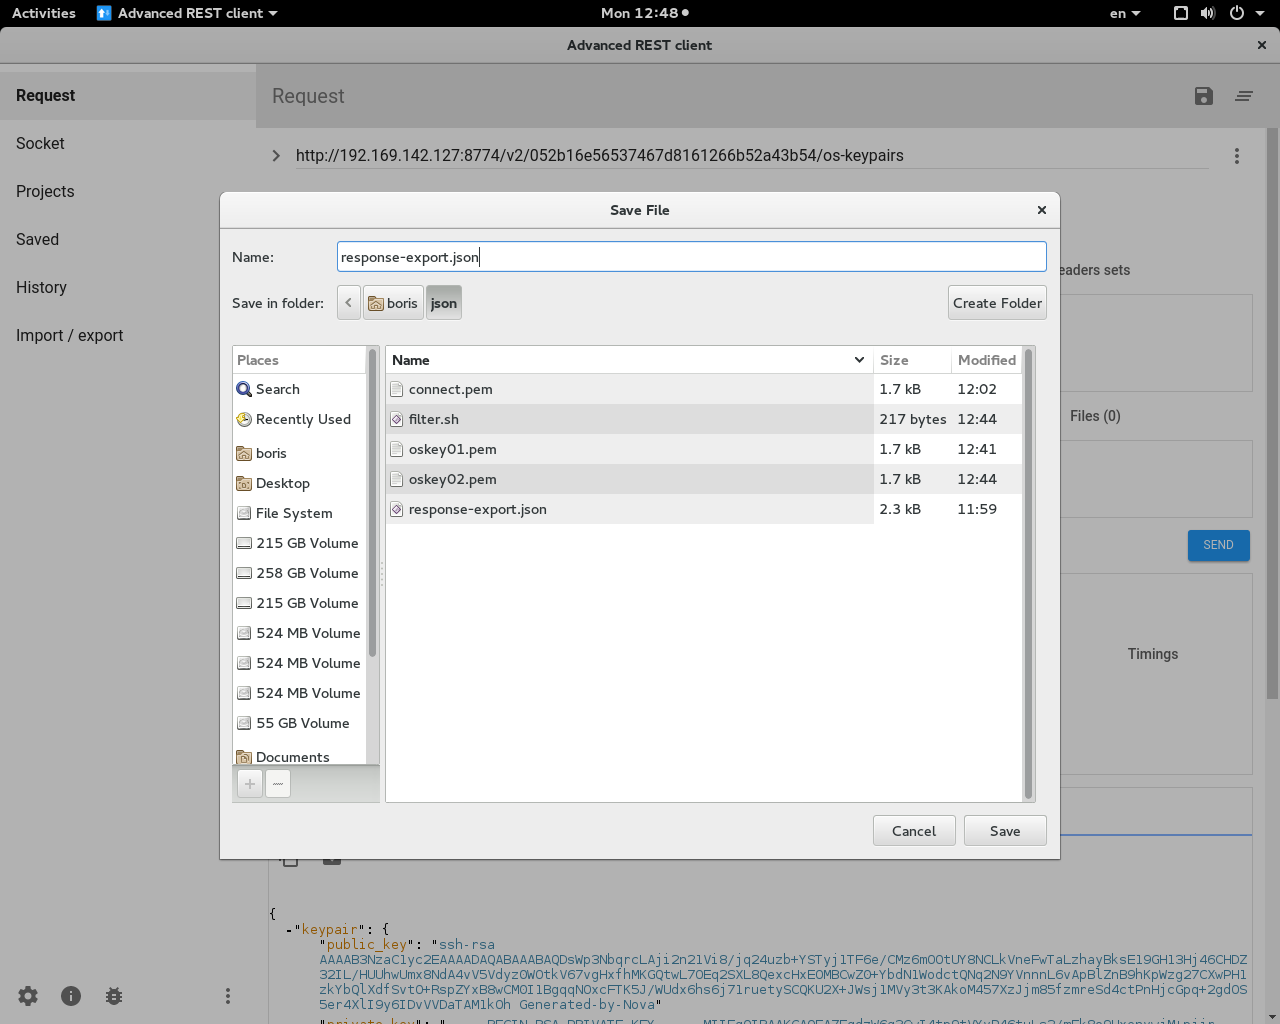Sort files by the Name column header
This screenshot has height=1024, width=1280.
(629, 360)
